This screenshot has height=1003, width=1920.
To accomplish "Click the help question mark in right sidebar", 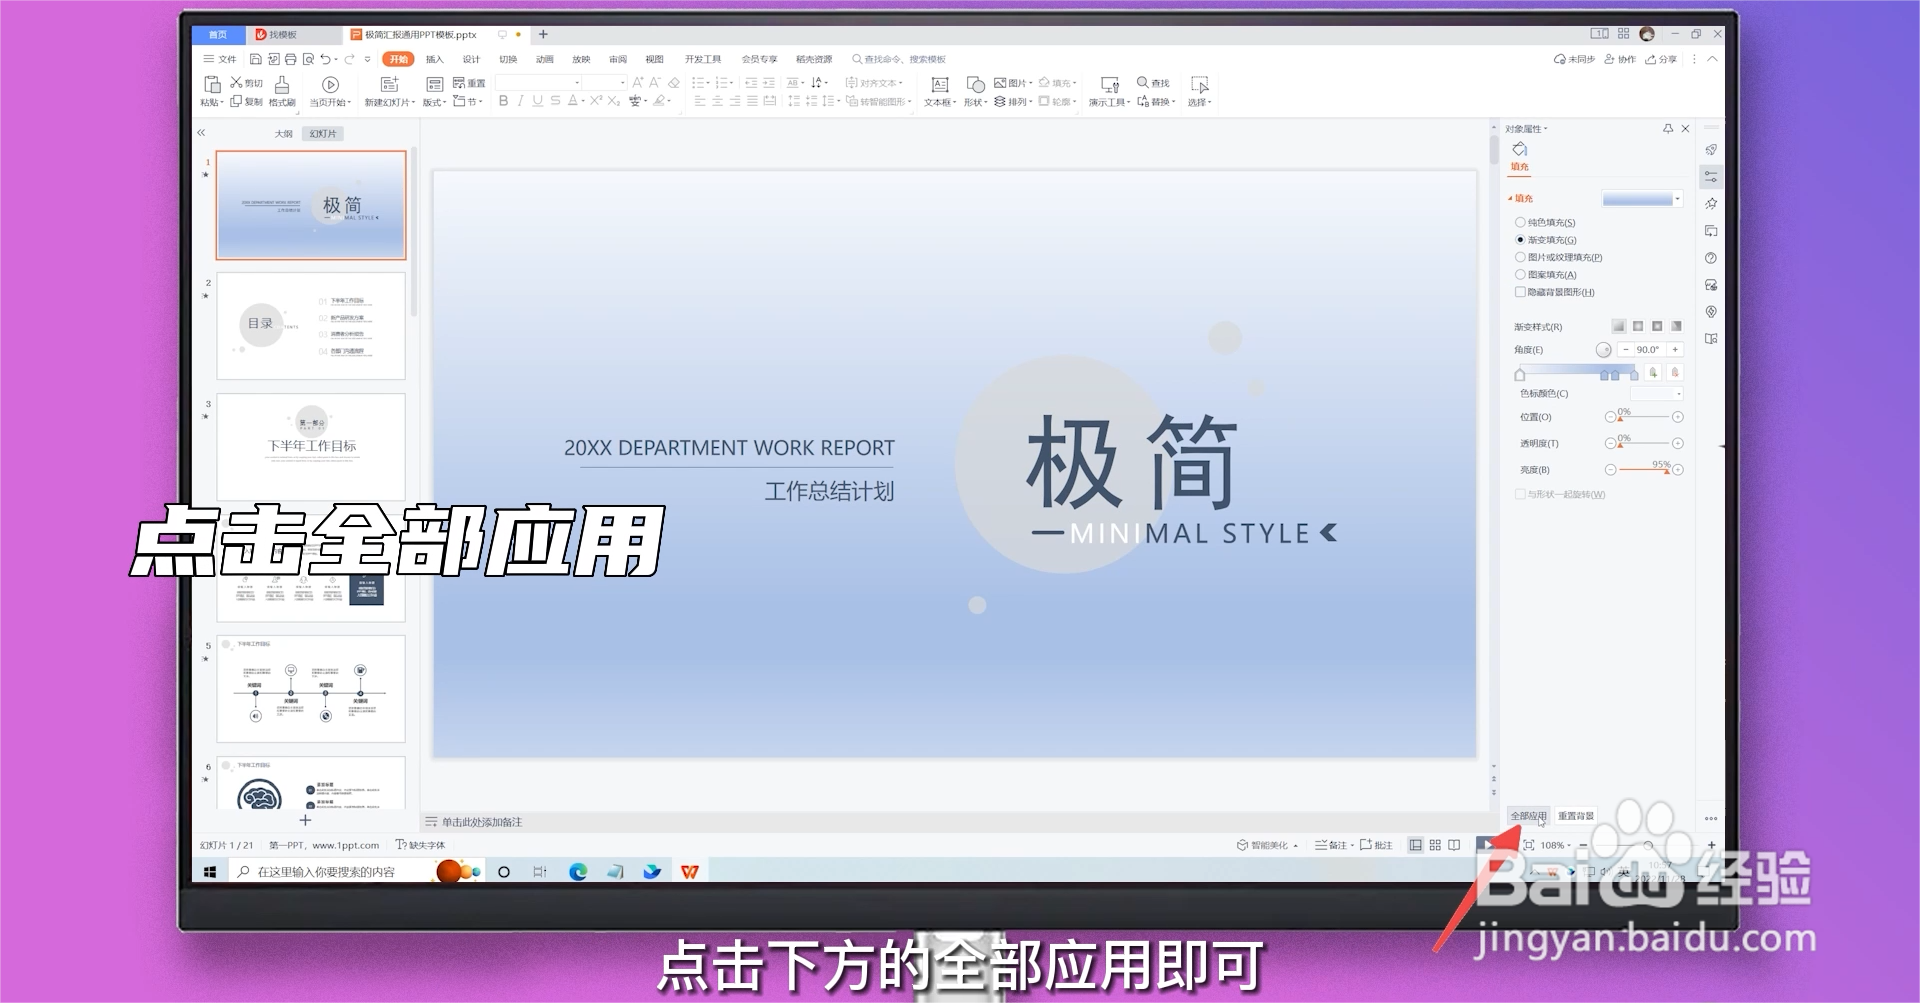I will point(1711,258).
